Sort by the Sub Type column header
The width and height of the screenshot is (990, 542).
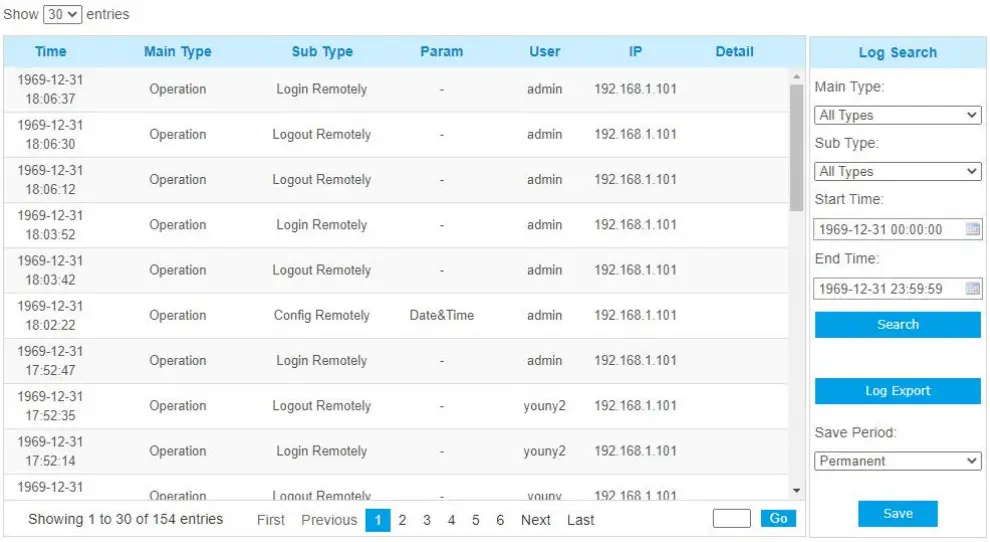tap(322, 52)
